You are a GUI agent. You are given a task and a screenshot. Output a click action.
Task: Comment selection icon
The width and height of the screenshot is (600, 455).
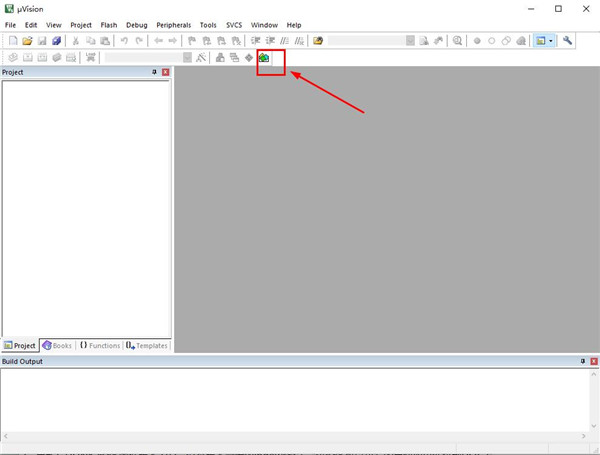[284, 41]
